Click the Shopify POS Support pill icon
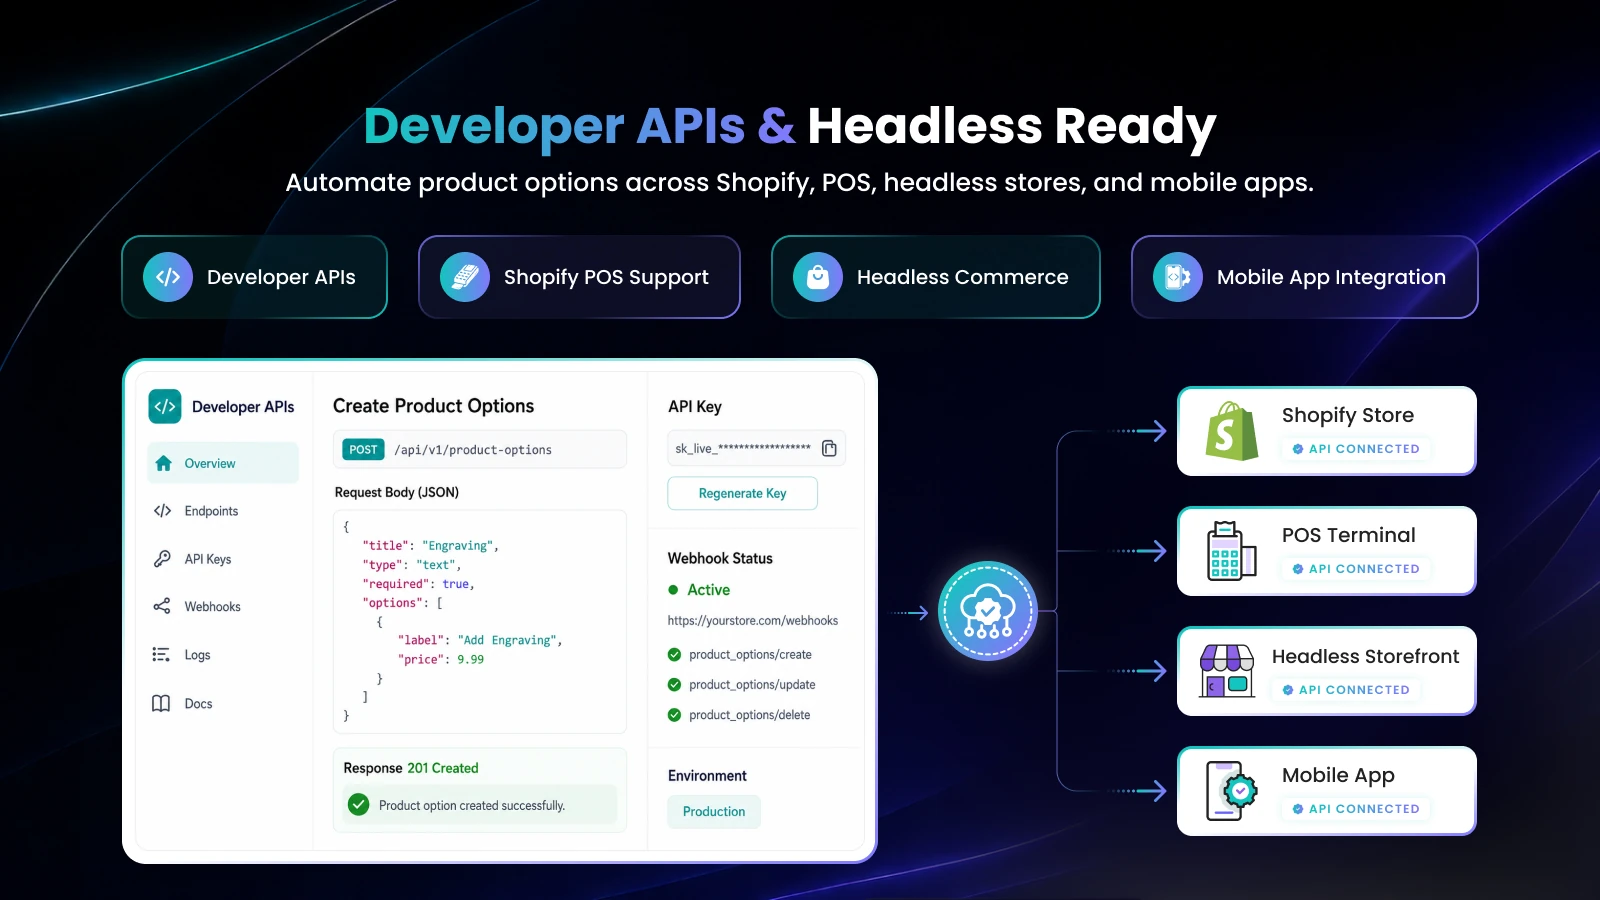 click(x=465, y=277)
